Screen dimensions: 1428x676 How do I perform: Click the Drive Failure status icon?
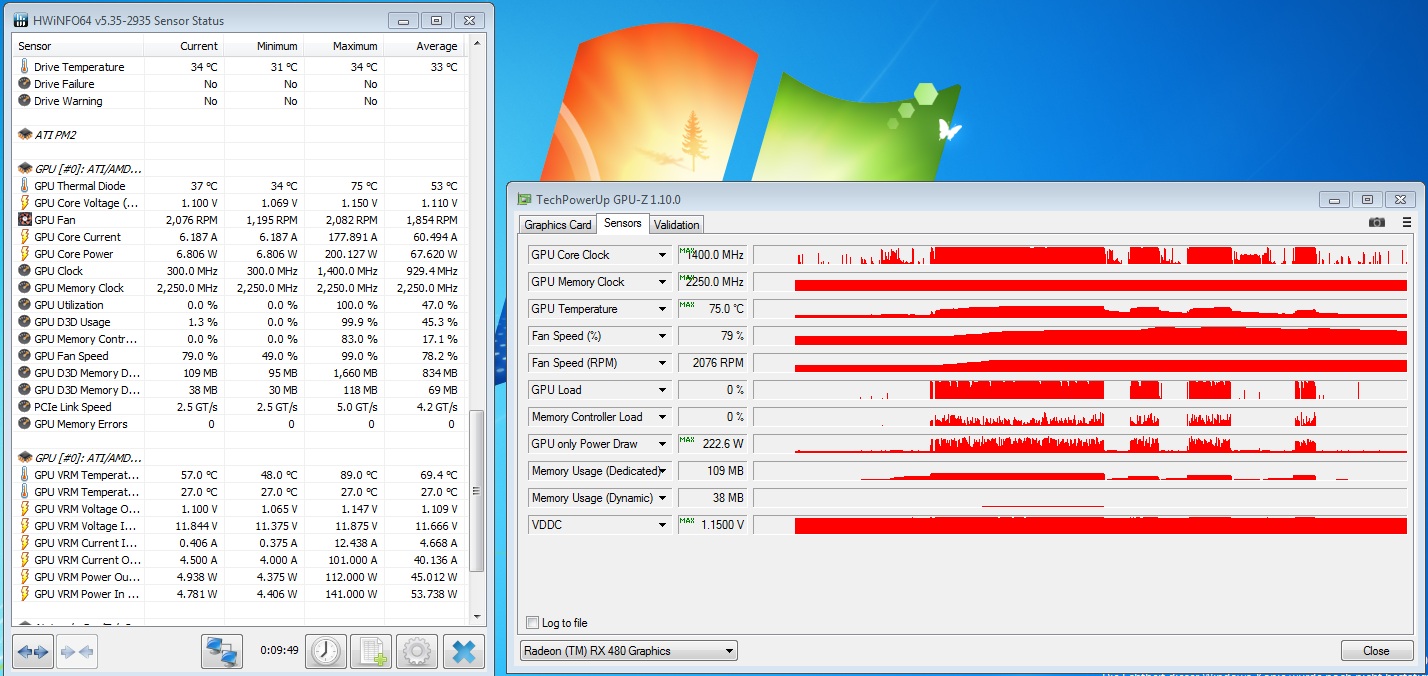(25, 84)
